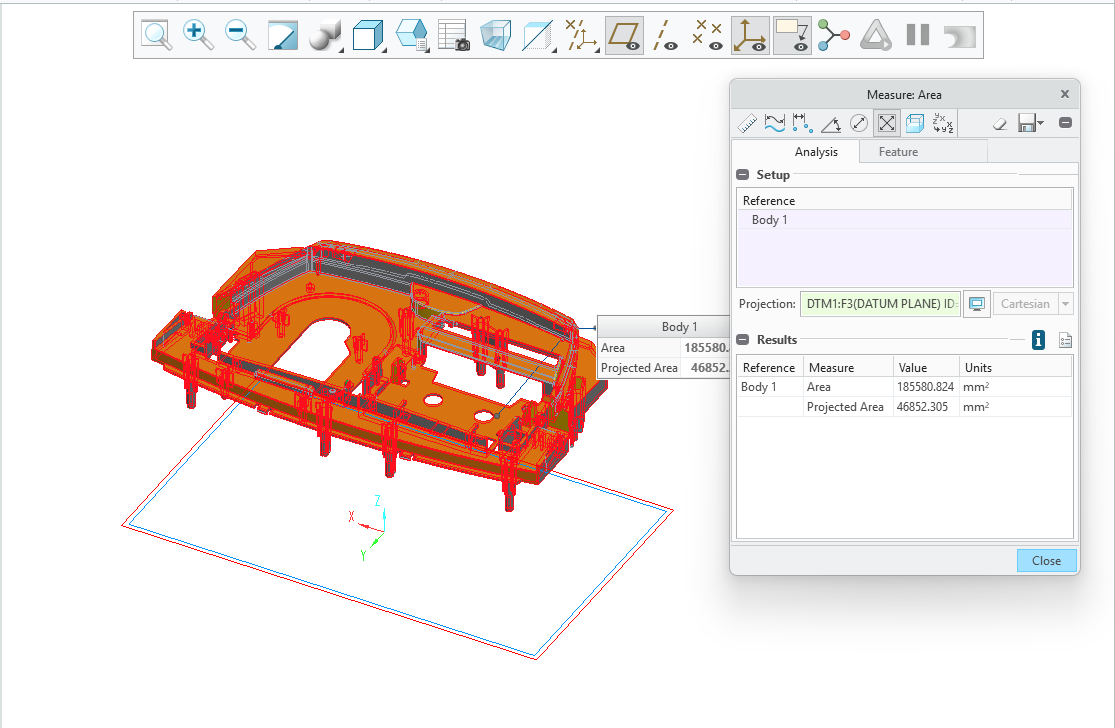The height and width of the screenshot is (728, 1115).
Task: Open the Cartesian coordinate dropdown
Action: click(1066, 304)
